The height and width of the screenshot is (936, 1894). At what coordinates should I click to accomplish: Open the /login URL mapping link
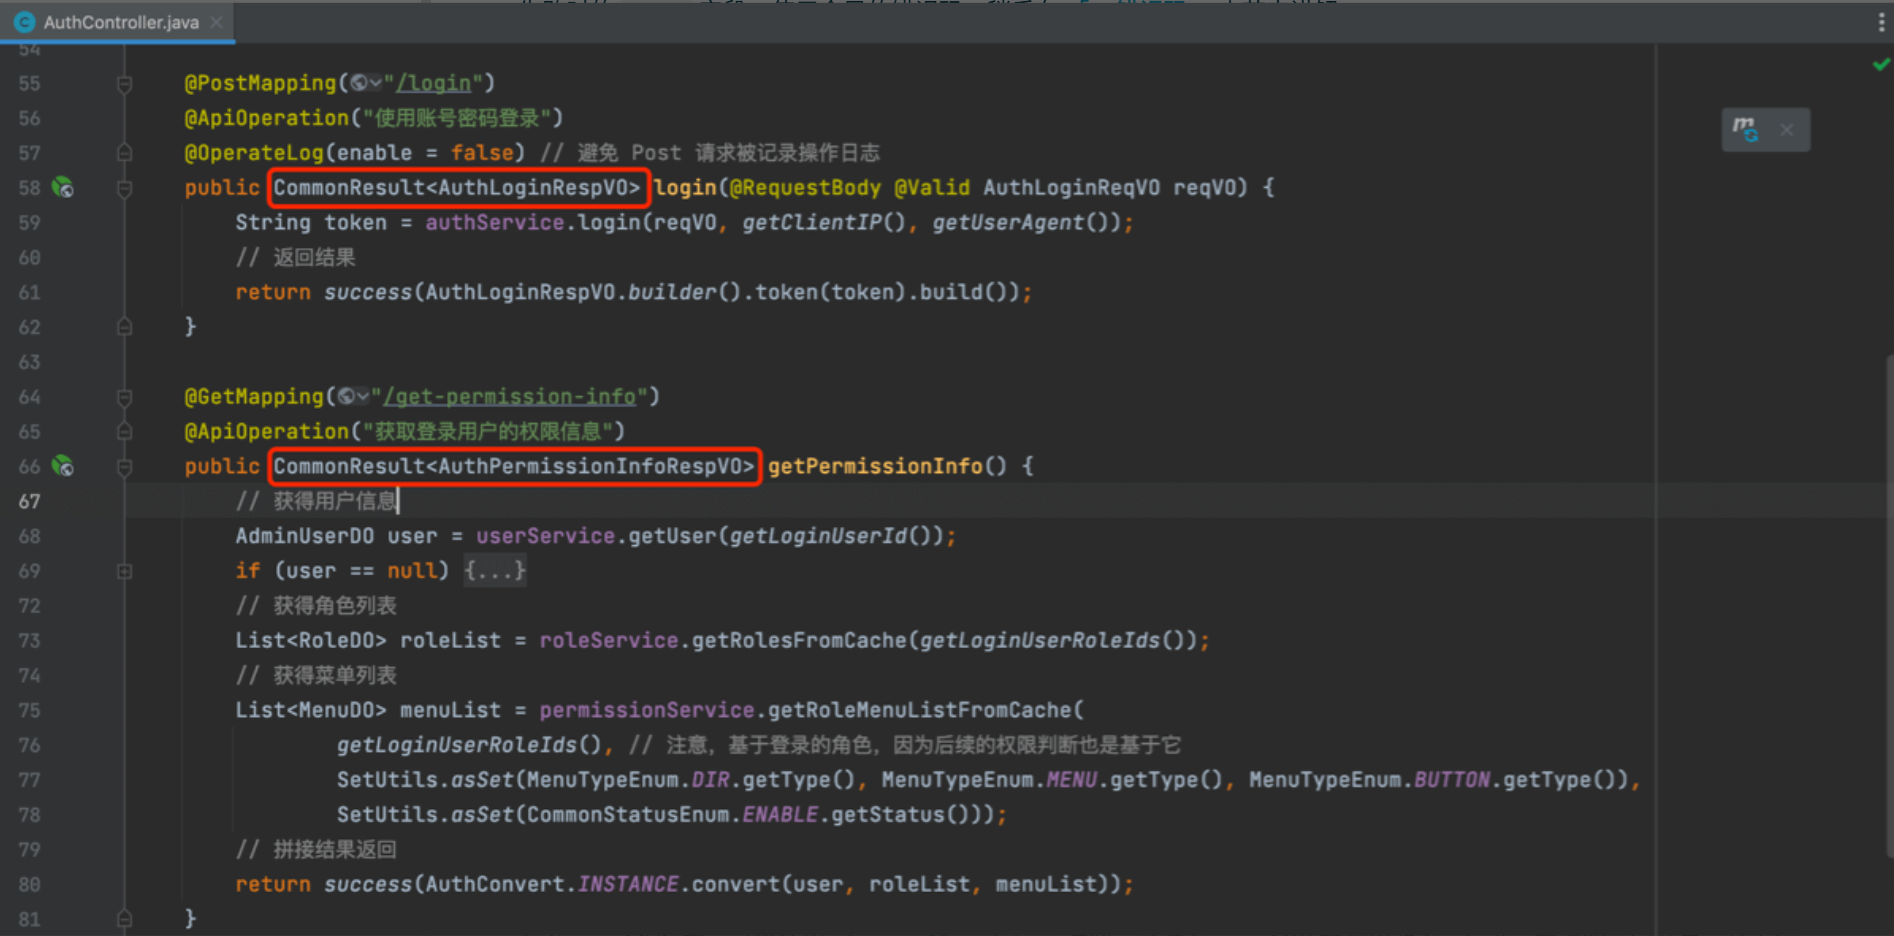coord(433,83)
